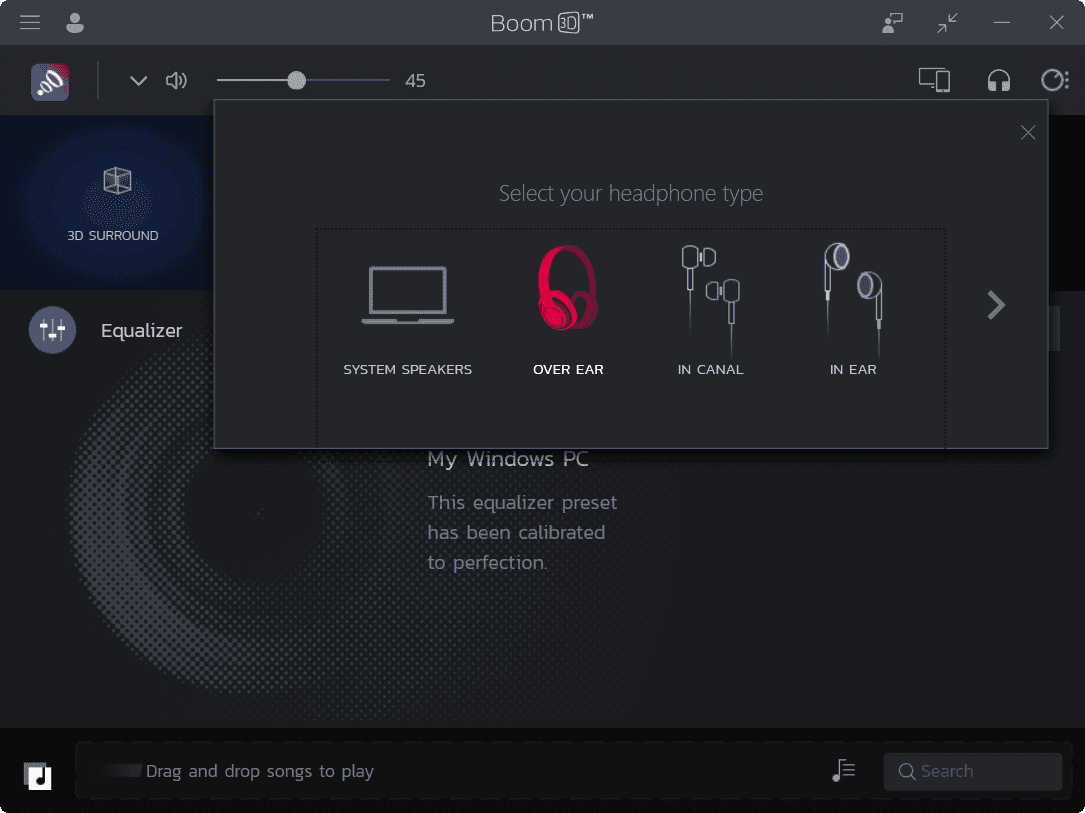The height and width of the screenshot is (813, 1085).
Task: Open the hamburger menu
Action: point(30,23)
